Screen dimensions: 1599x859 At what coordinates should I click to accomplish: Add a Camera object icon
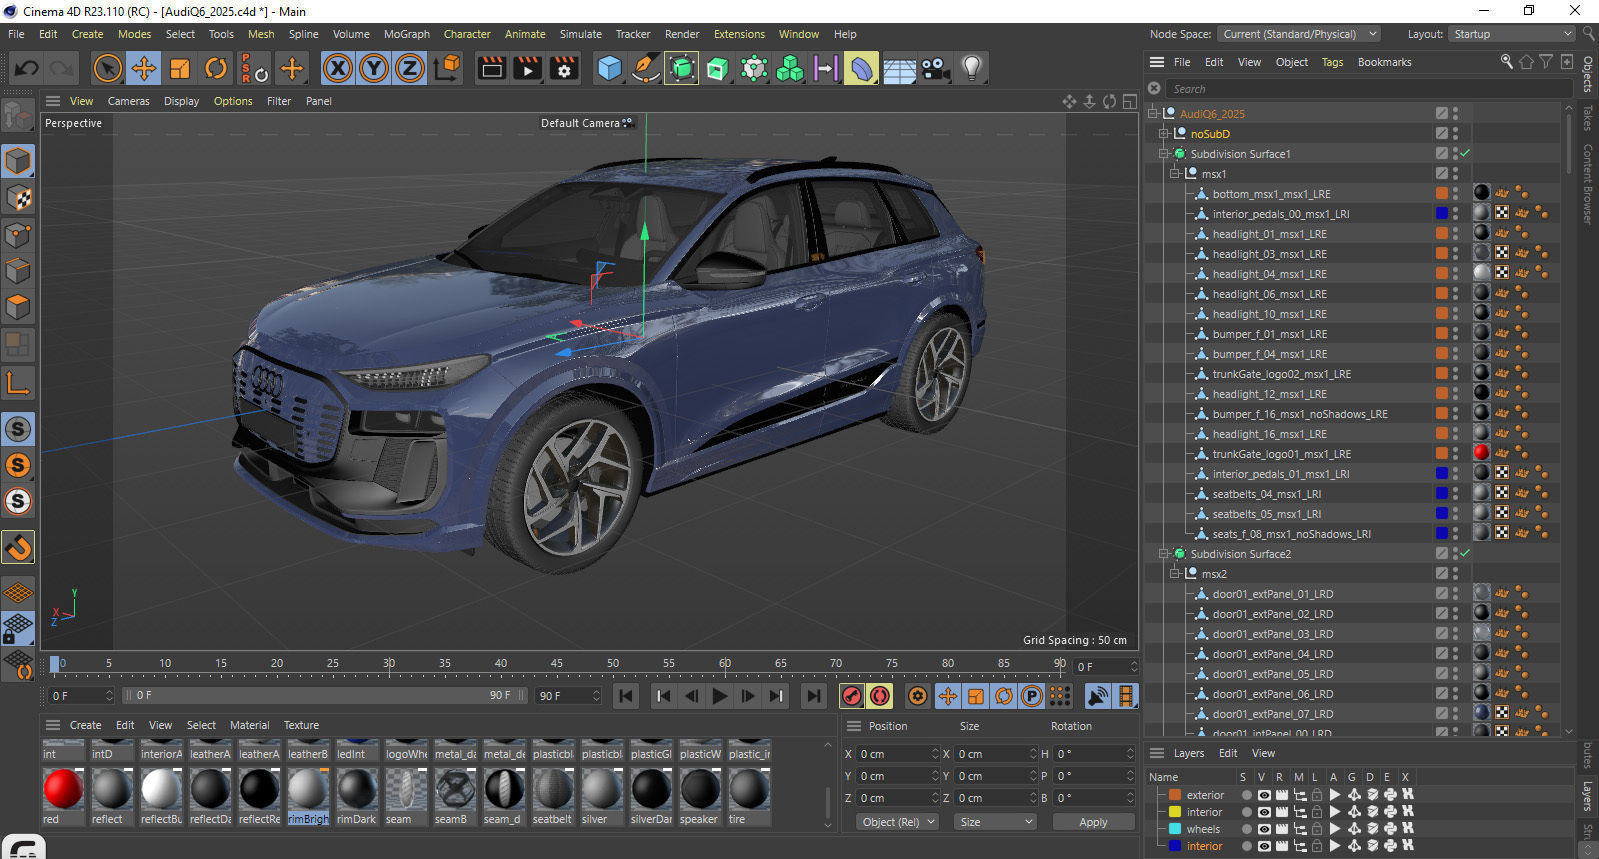[935, 68]
